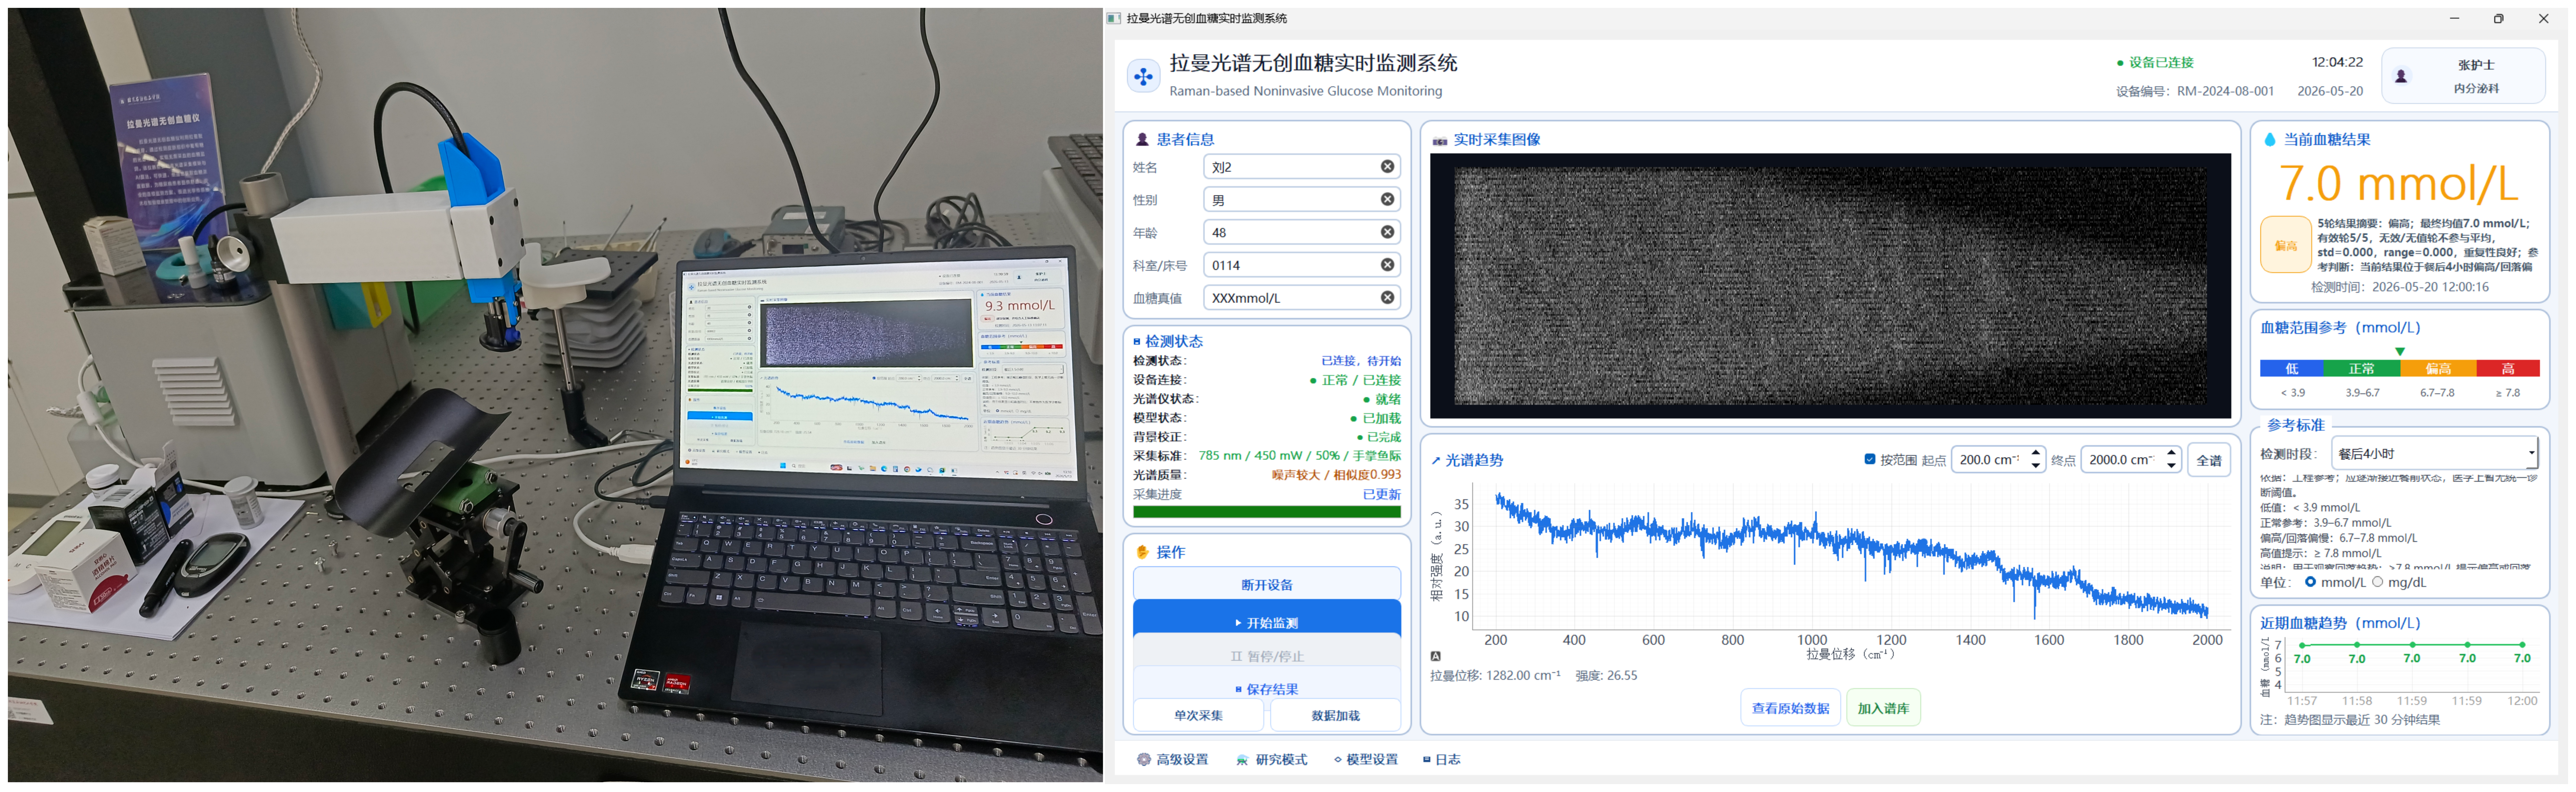This screenshot has height=792, width=2576.
Task: Click the triangle marker above the glucose range bar
Action: tap(2400, 352)
